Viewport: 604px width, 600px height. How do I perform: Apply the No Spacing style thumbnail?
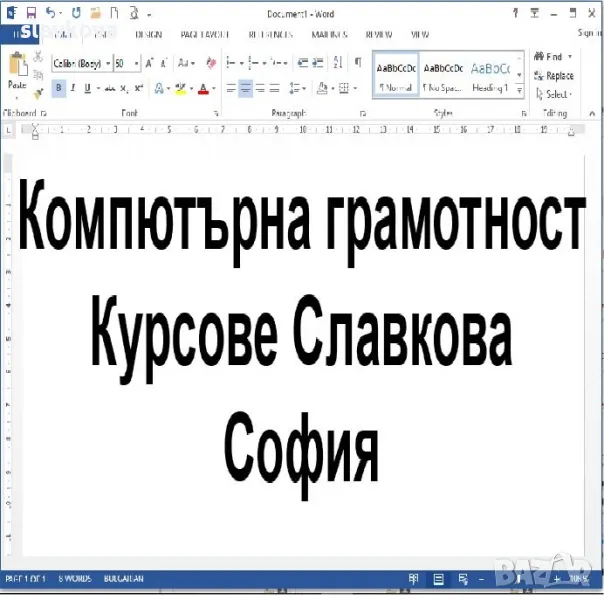(443, 76)
